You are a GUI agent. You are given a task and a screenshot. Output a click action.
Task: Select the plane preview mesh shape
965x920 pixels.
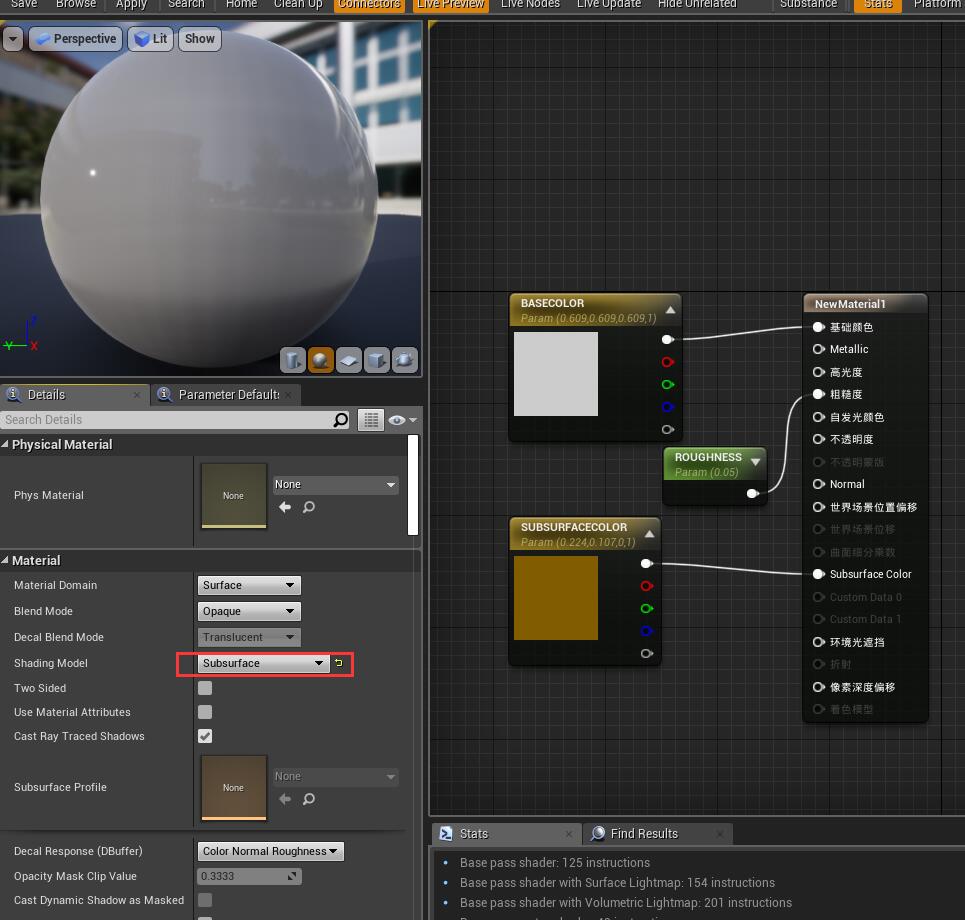point(348,361)
